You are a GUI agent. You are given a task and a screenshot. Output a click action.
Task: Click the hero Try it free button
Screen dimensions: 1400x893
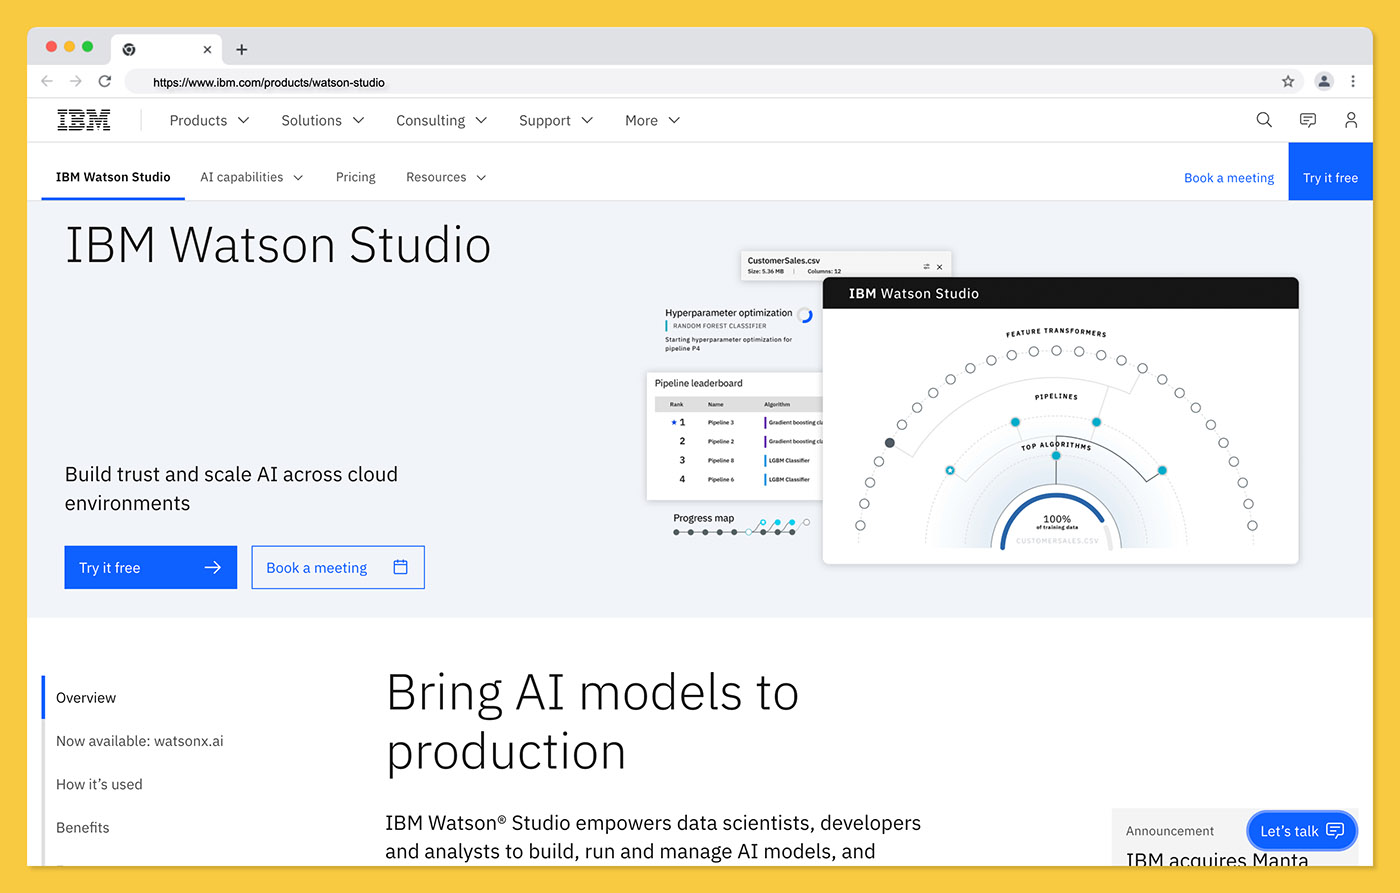pos(151,567)
